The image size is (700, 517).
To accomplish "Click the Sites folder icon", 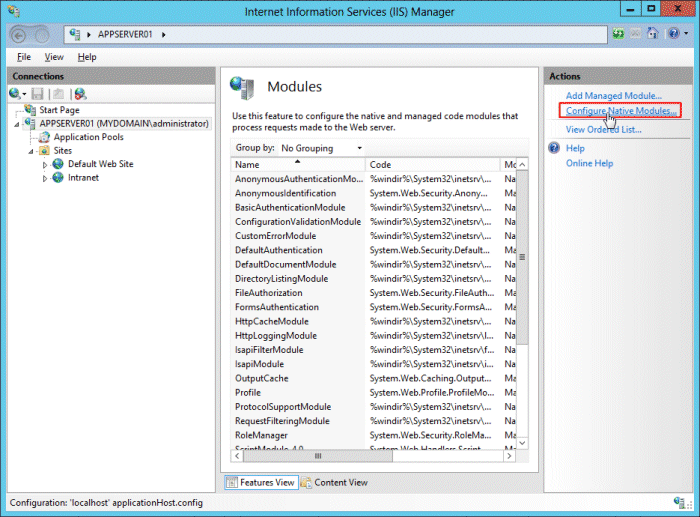I will 45,150.
